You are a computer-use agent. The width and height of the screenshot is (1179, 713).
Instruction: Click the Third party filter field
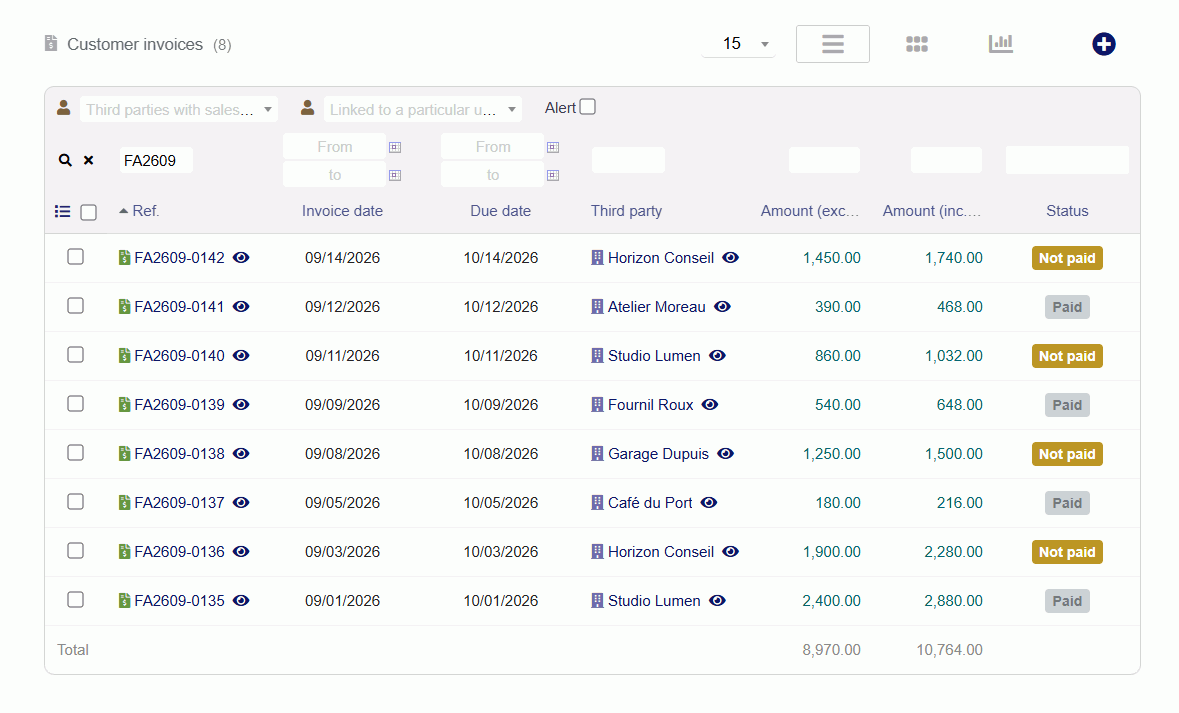(x=628, y=160)
